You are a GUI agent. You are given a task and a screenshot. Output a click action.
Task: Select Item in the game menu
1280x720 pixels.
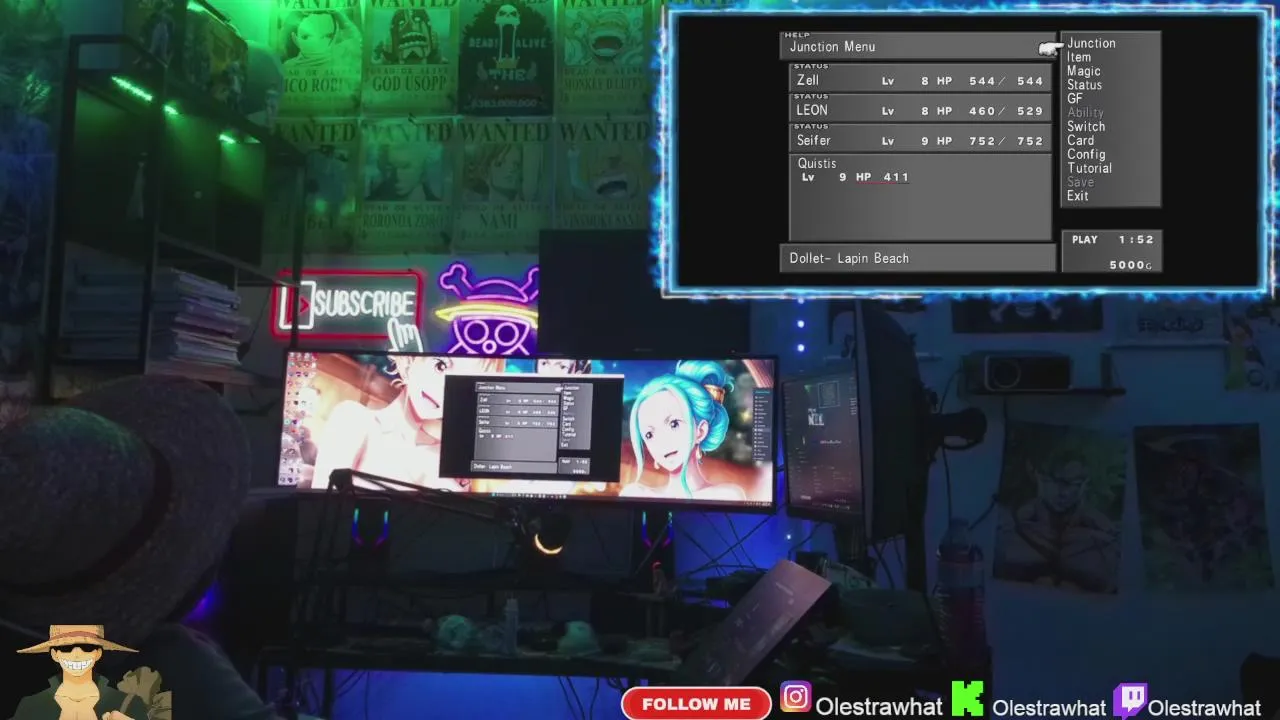click(1079, 57)
